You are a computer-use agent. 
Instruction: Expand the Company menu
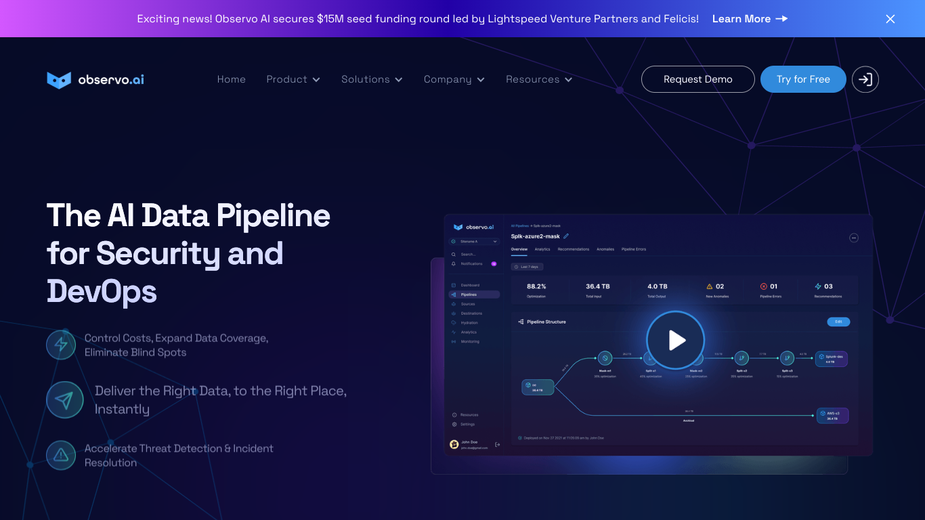click(x=454, y=79)
